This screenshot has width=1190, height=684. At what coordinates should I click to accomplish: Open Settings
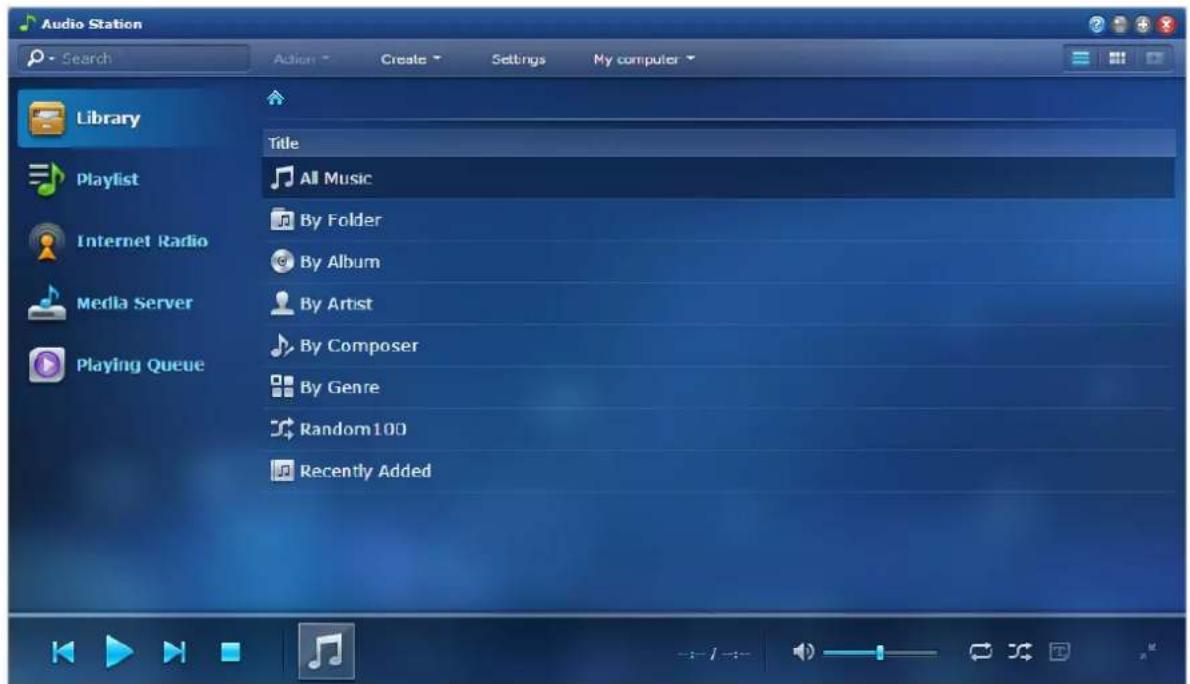point(518,58)
